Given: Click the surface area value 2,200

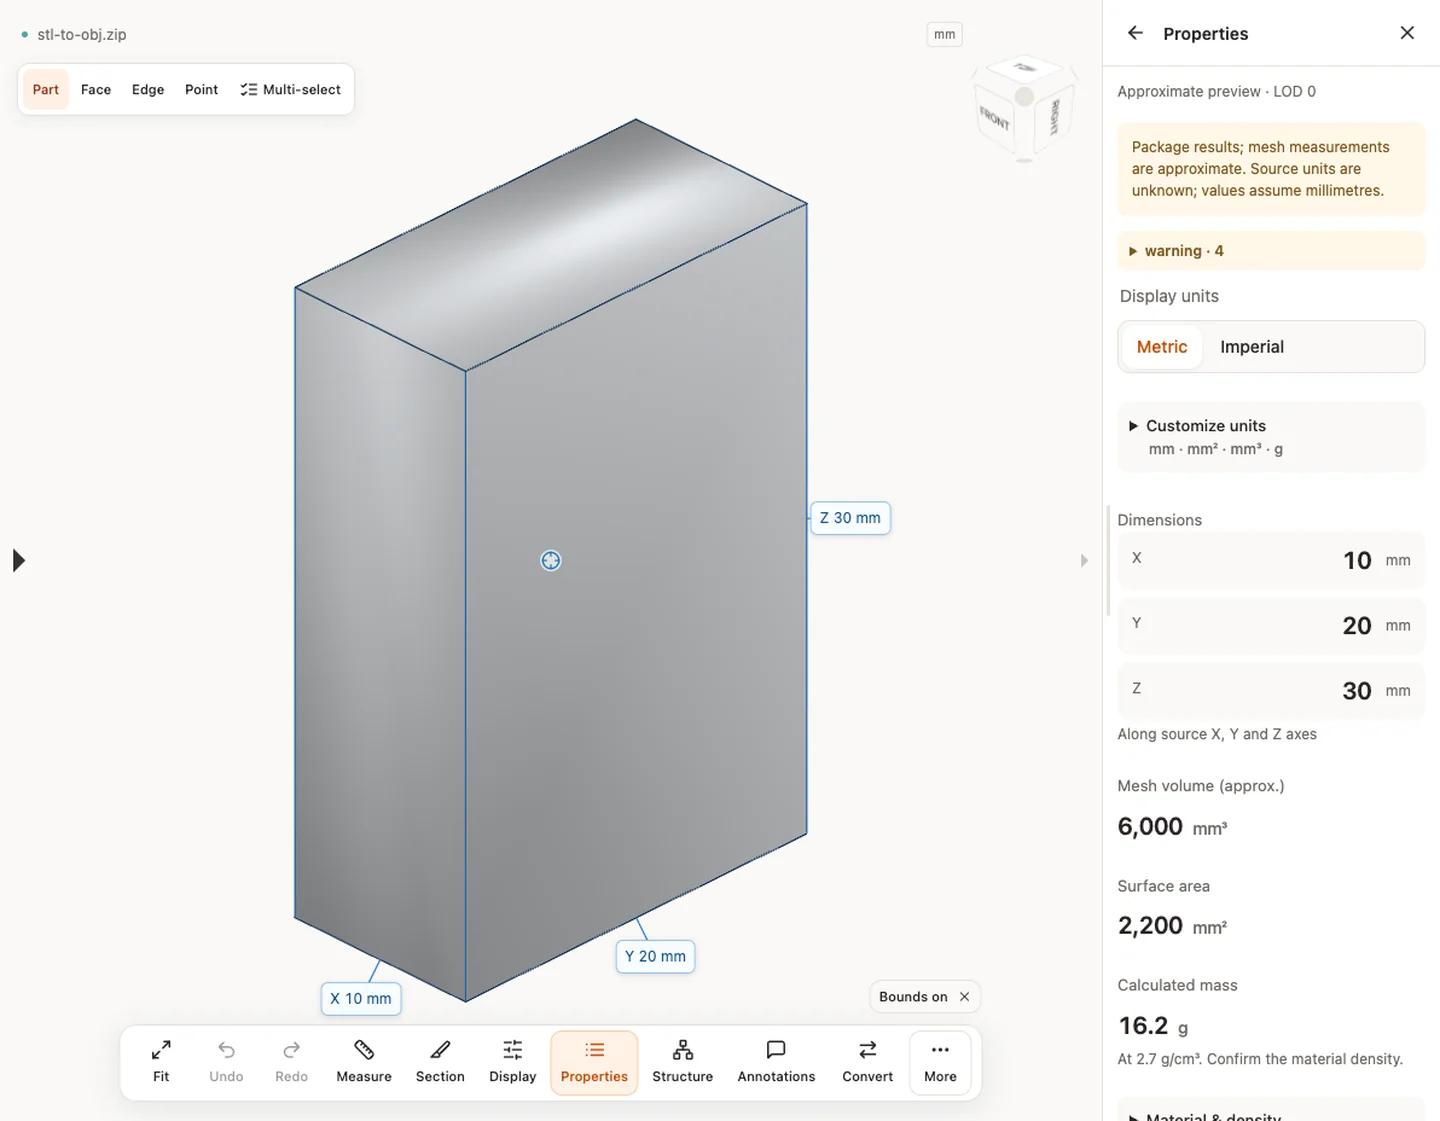Looking at the screenshot, I should 1150,925.
